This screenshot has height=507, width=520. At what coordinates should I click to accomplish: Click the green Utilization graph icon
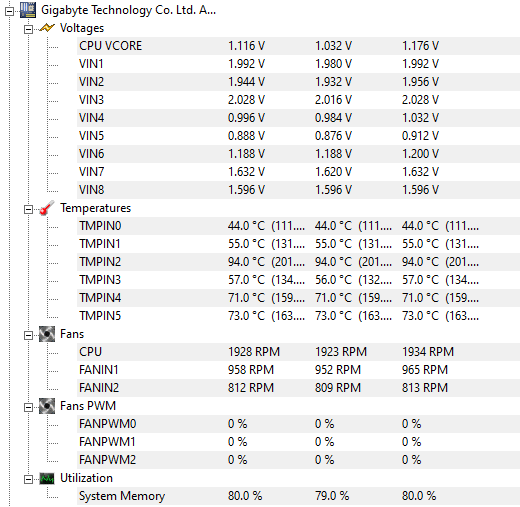(47, 479)
